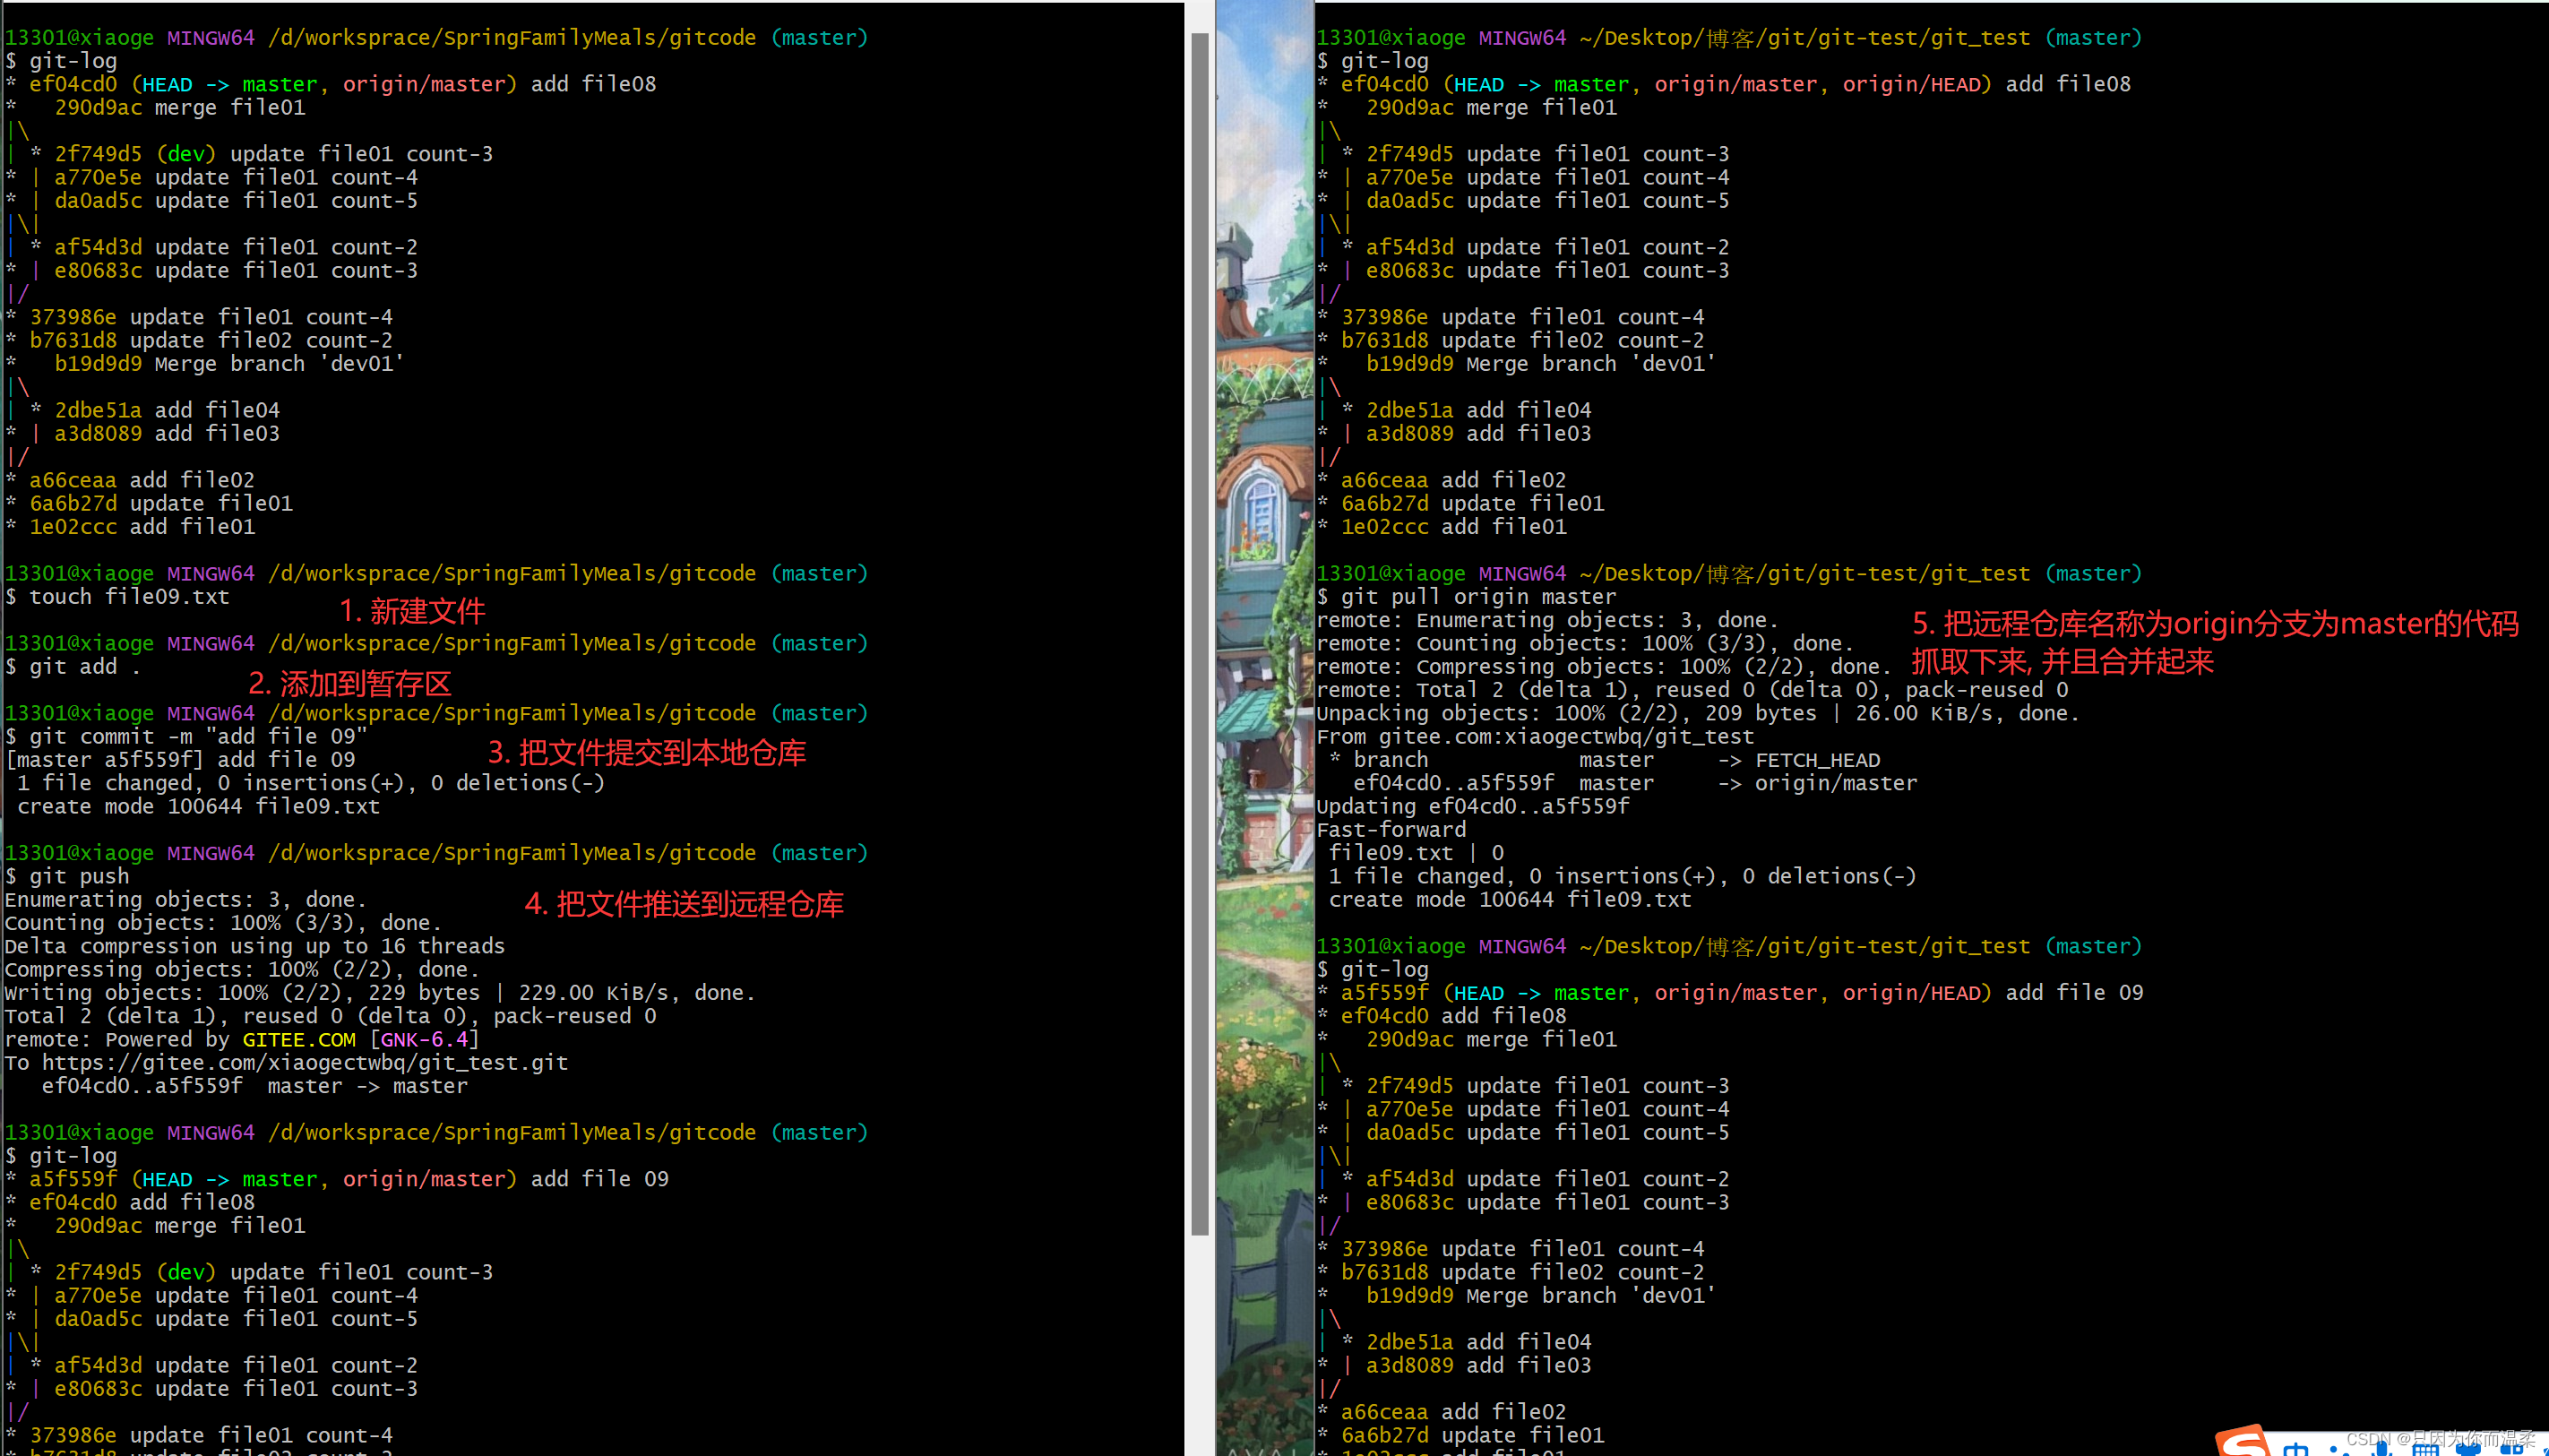This screenshot has height=1456, width=2549.
Task: Open the Sogou toolbox grid icon
Action: click(2511, 1450)
